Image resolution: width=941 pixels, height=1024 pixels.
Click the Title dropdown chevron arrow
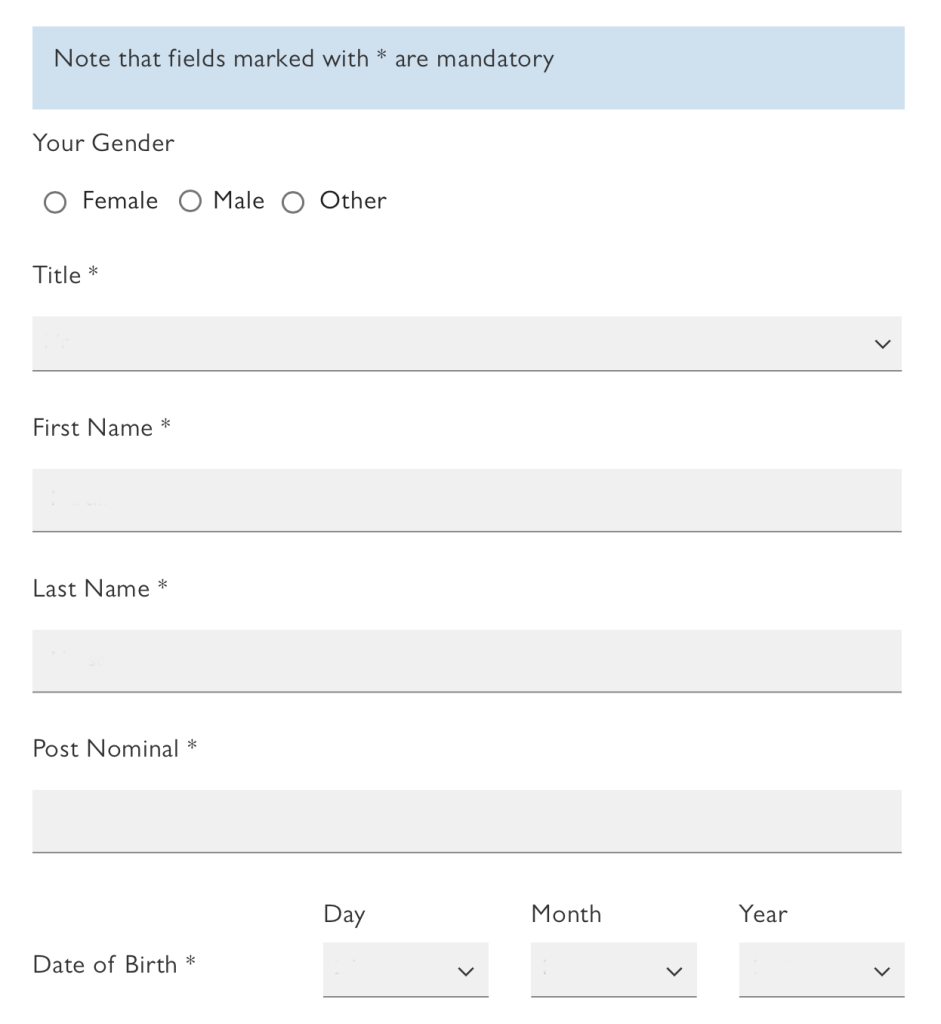(x=881, y=344)
